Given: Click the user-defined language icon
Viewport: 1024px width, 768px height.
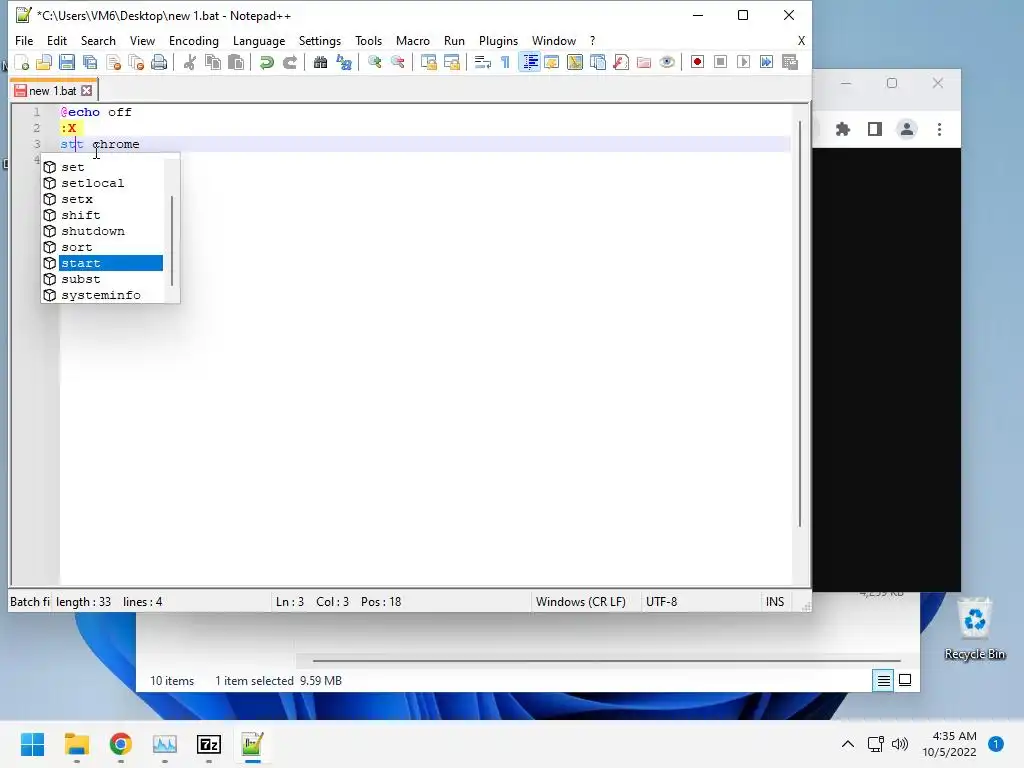Looking at the screenshot, I should pos(552,63).
